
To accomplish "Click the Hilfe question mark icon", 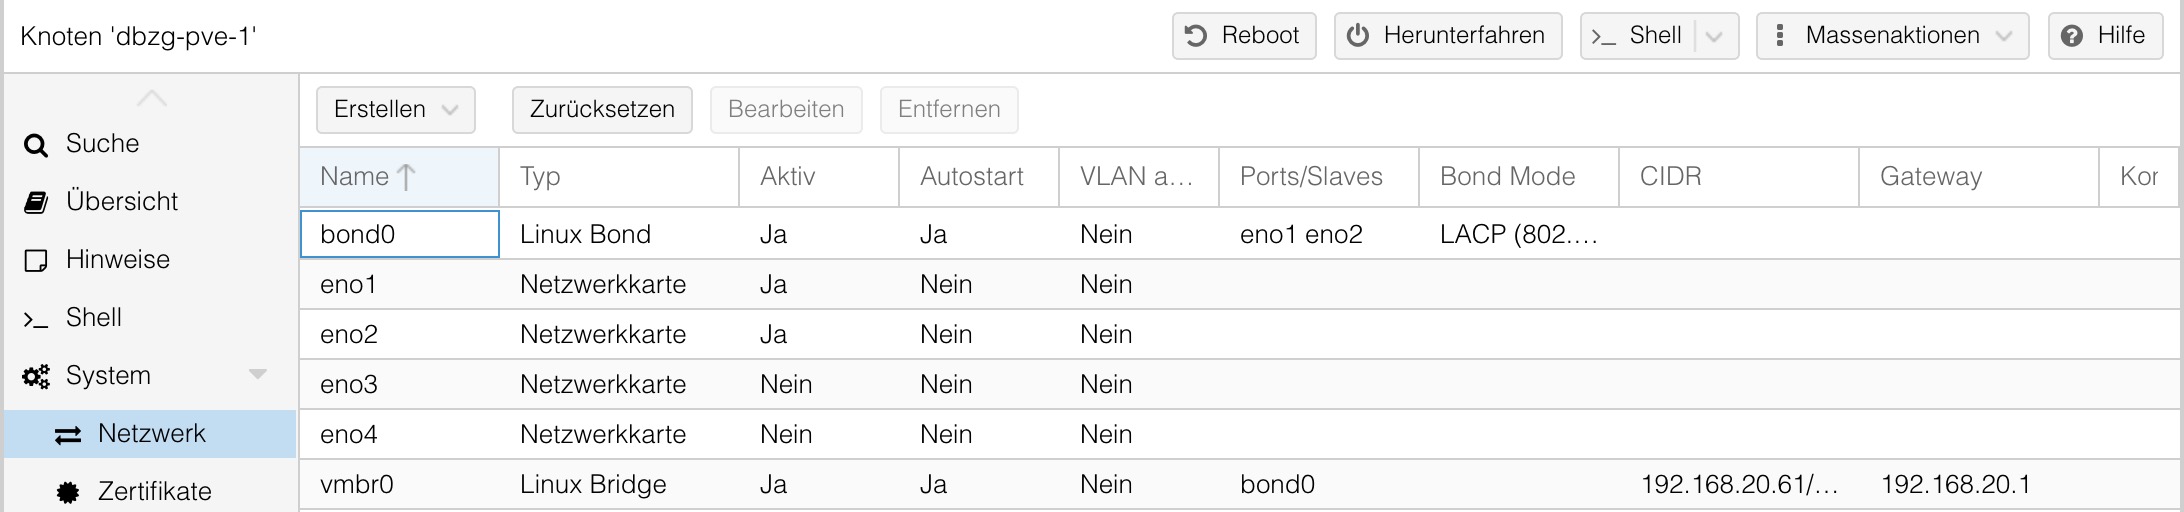I will (2072, 36).
